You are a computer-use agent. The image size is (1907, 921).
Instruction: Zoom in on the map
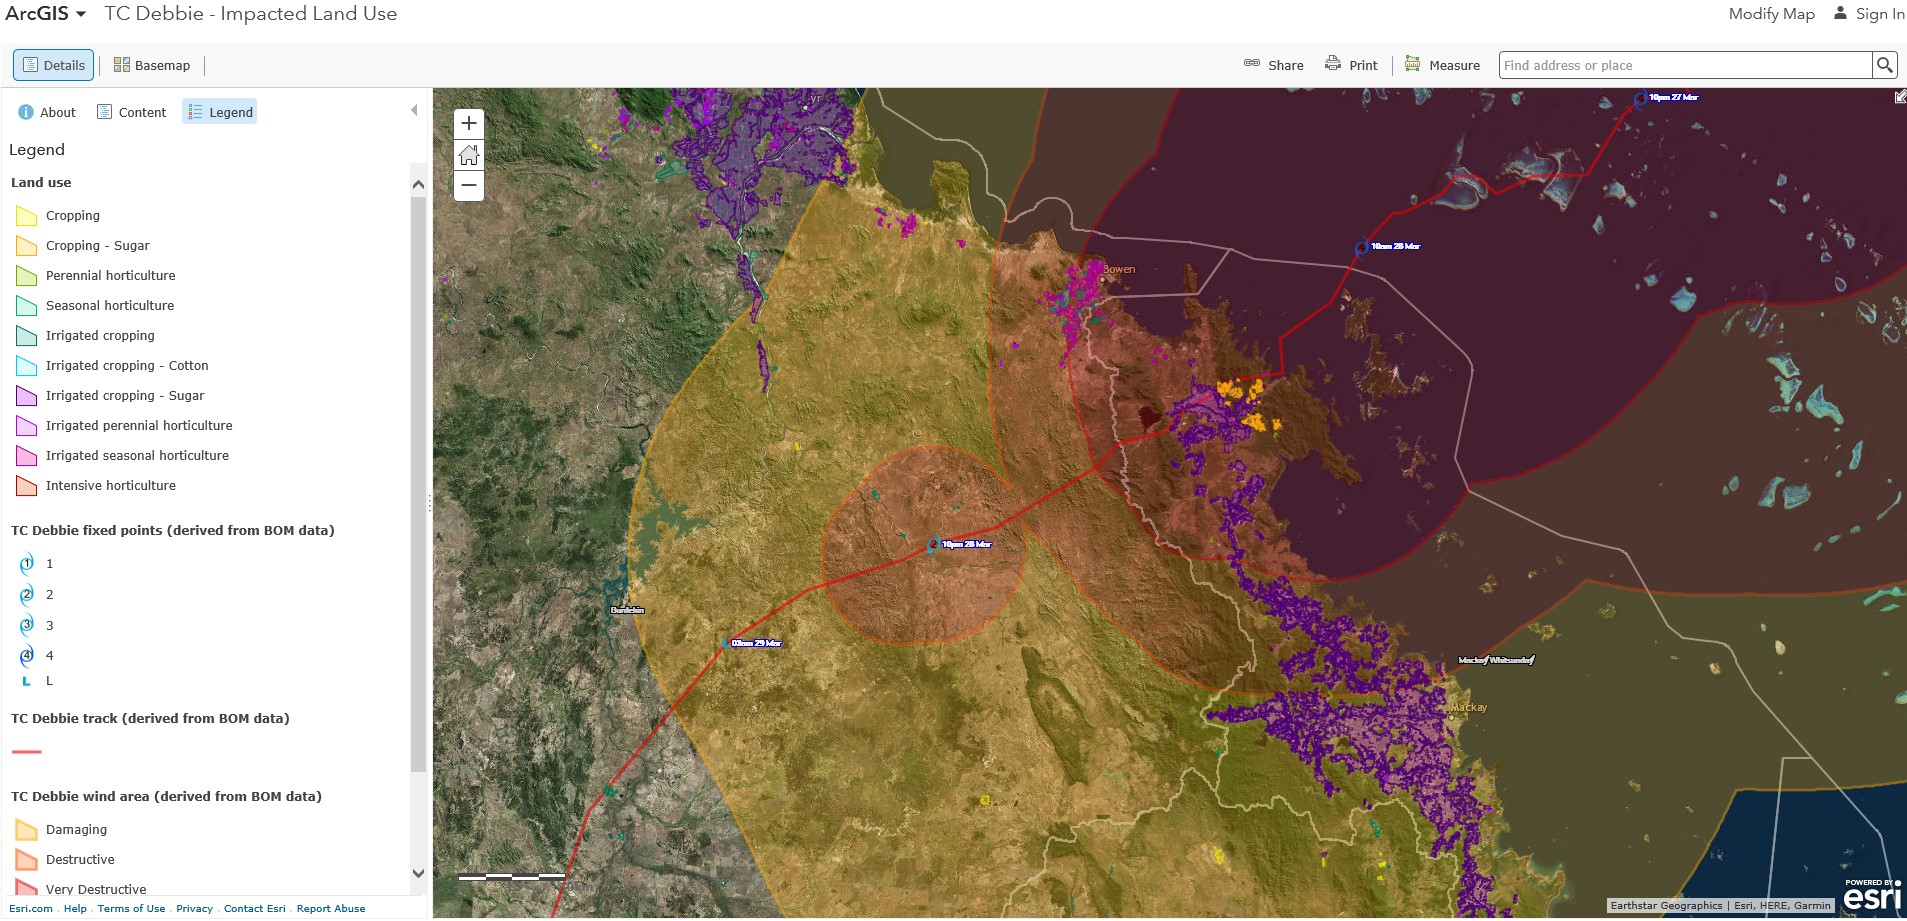point(468,124)
